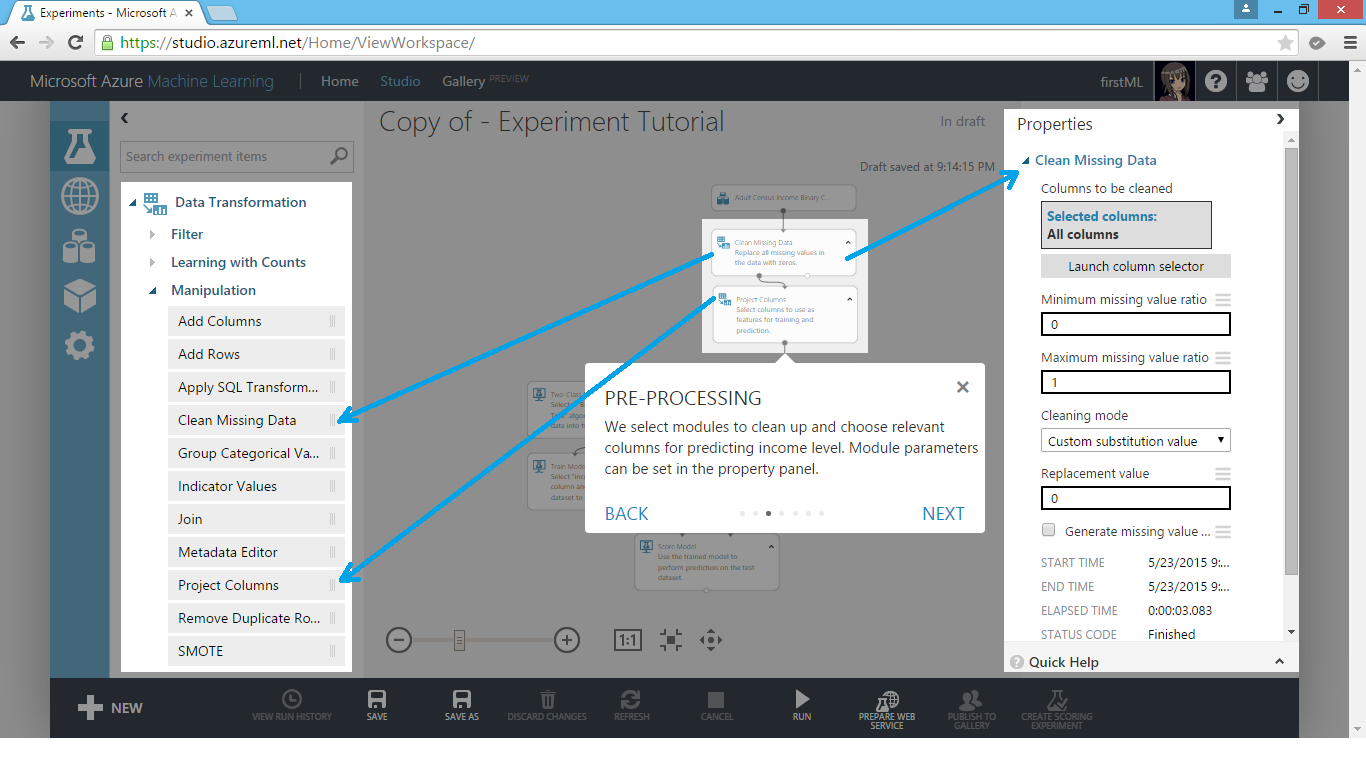Click the user avatar picture
The image size is (1366, 768).
(1174, 81)
